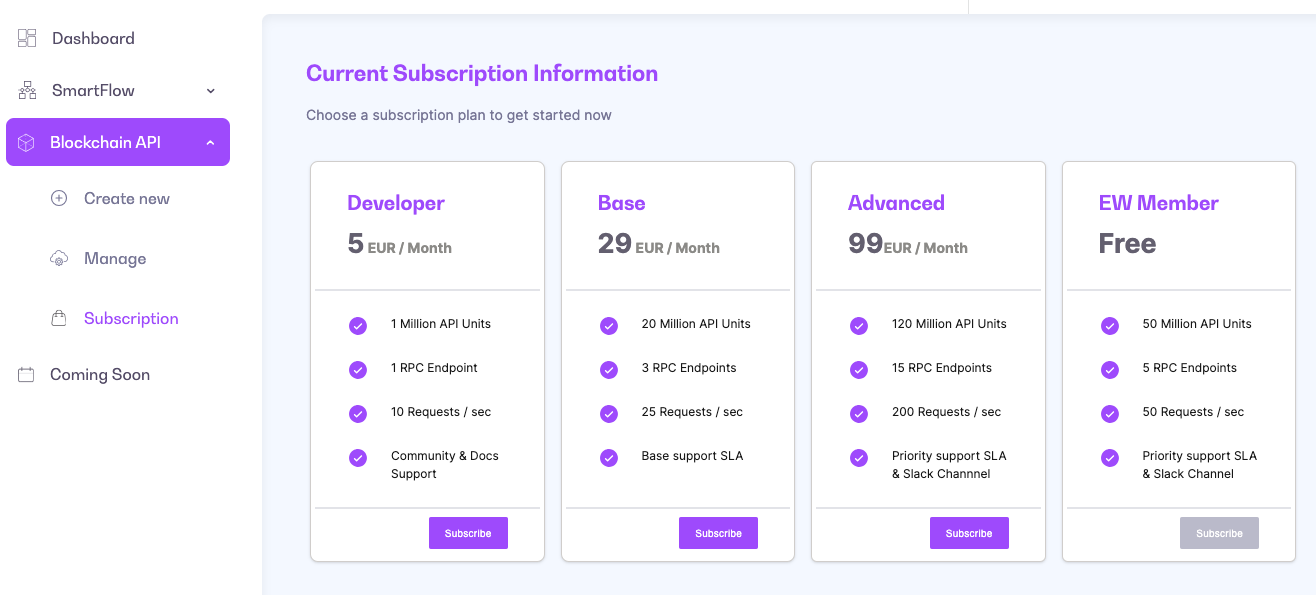Screen dimensions: 1316x595
Task: Click the Subscription shopping bag icon
Action: 59,319
